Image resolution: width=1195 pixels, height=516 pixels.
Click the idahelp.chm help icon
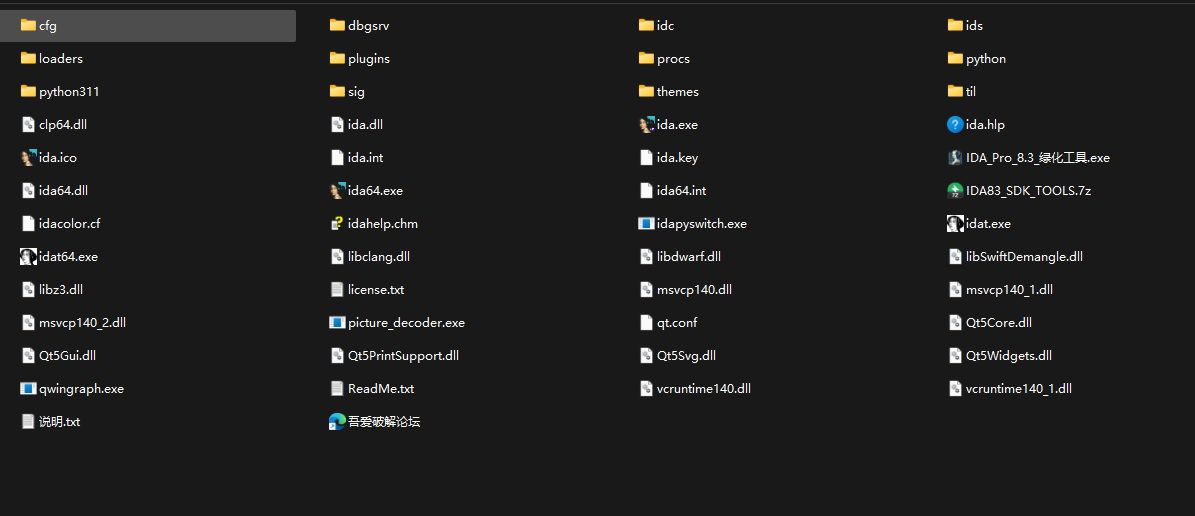point(338,223)
